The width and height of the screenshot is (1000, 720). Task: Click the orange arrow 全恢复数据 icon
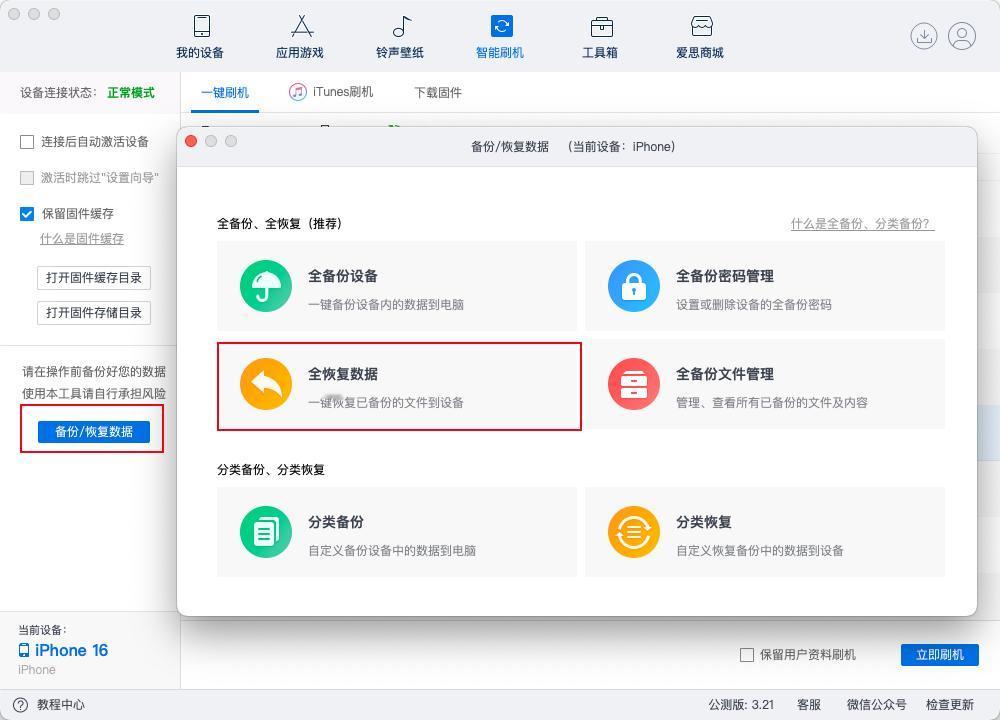[x=266, y=384]
